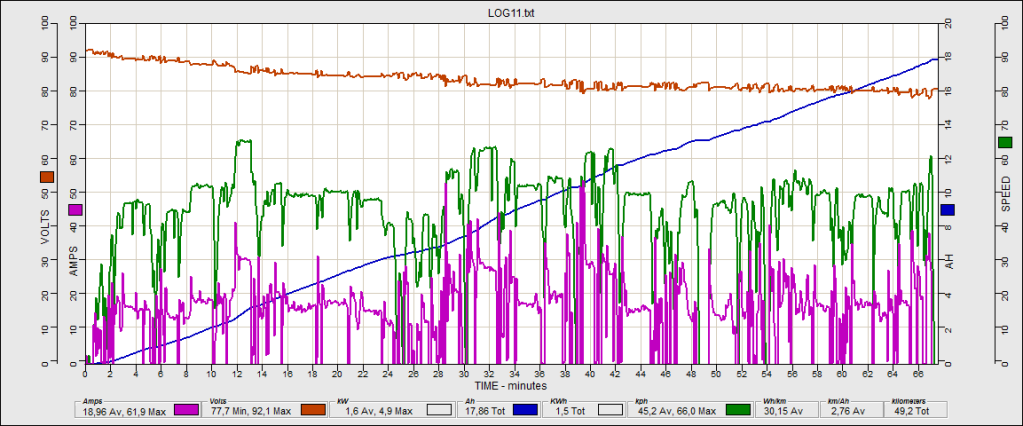Select the '77,7 Min, 92,1 Max' Volts value
Screen dimensions: 1023x426
point(252,411)
